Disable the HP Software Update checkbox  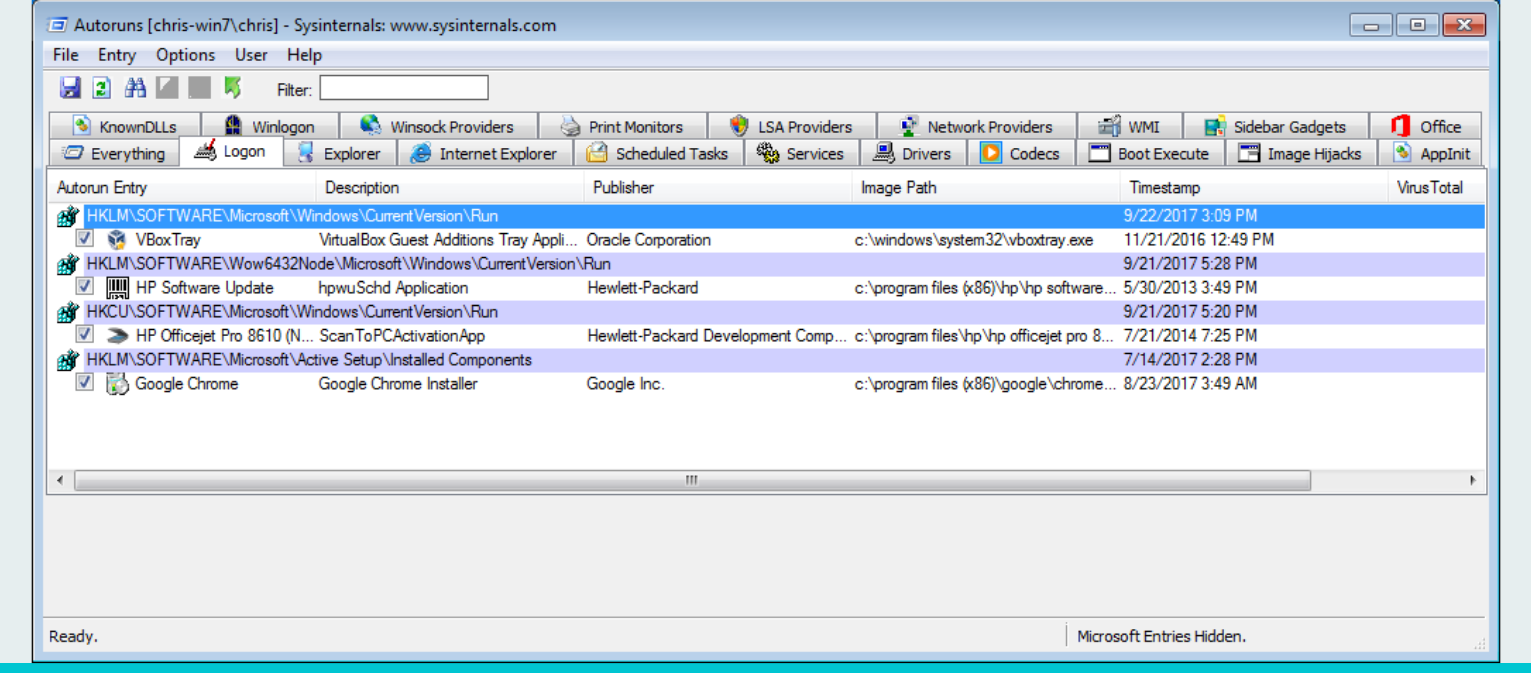coord(85,287)
